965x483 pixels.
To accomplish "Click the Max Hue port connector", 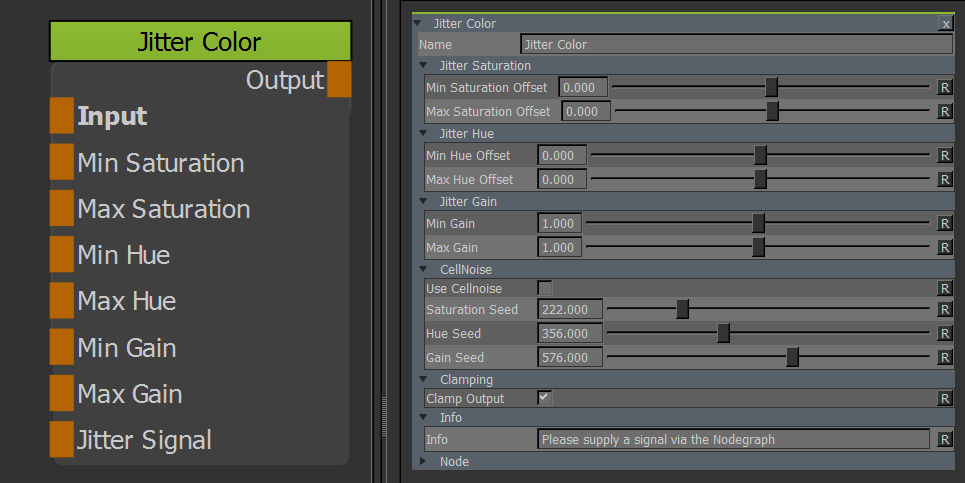I will tap(62, 301).
